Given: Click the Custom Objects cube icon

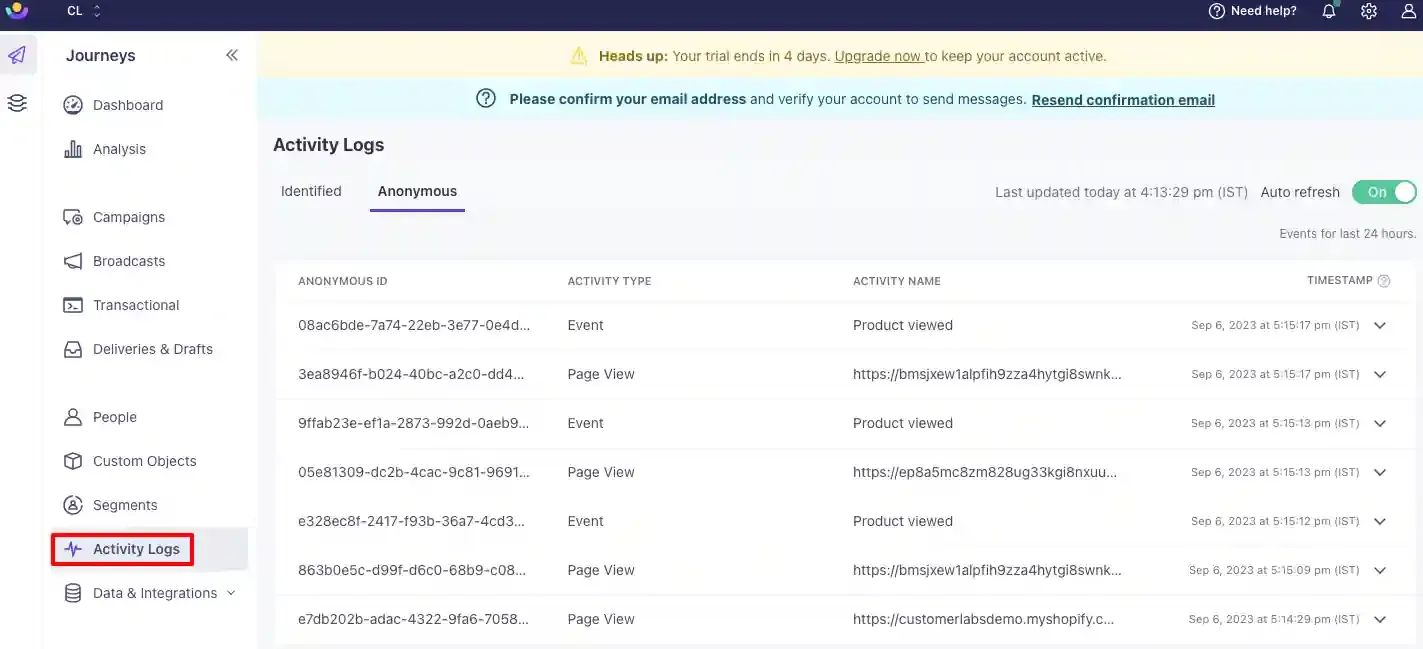Looking at the screenshot, I should (73, 461).
